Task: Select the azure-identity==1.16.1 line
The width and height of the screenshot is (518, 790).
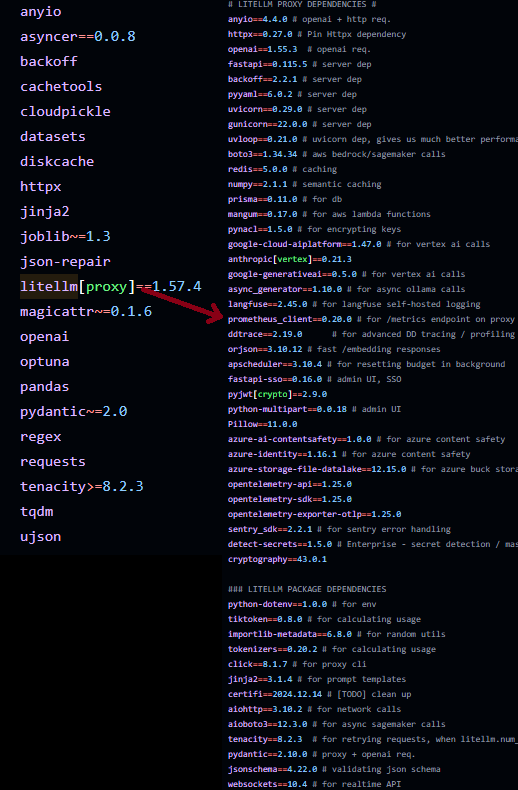Action: [x=349, y=454]
